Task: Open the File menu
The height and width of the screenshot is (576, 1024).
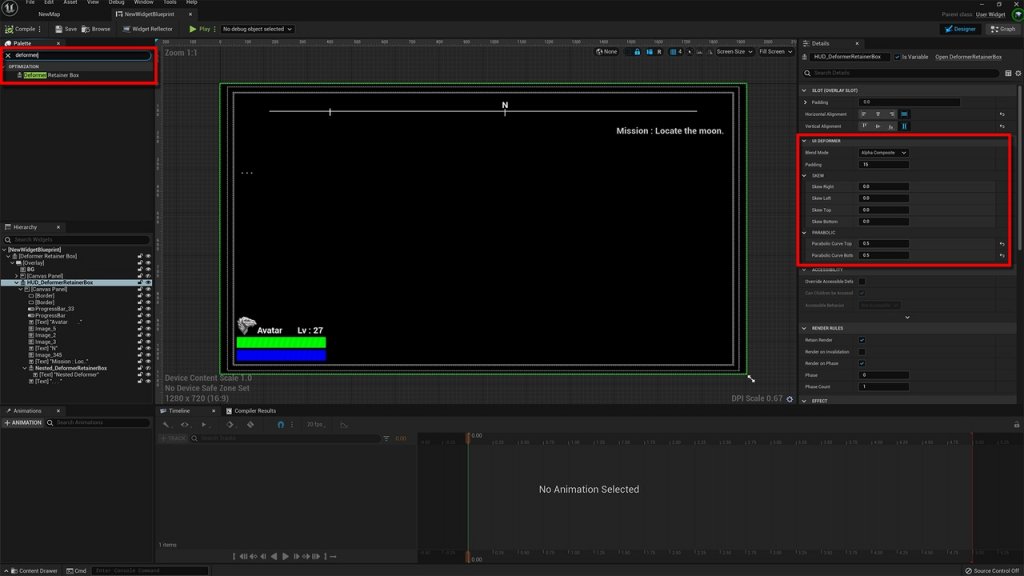Action: coord(30,3)
